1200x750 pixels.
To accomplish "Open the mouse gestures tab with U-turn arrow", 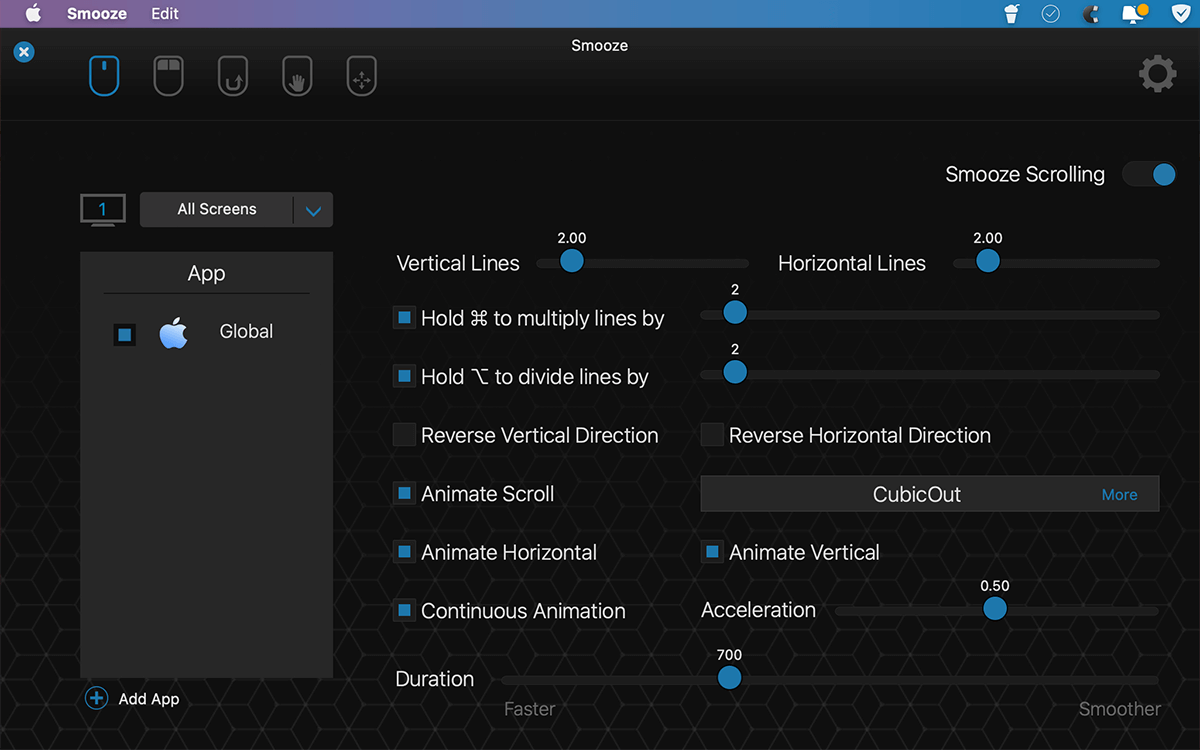I will tap(233, 76).
